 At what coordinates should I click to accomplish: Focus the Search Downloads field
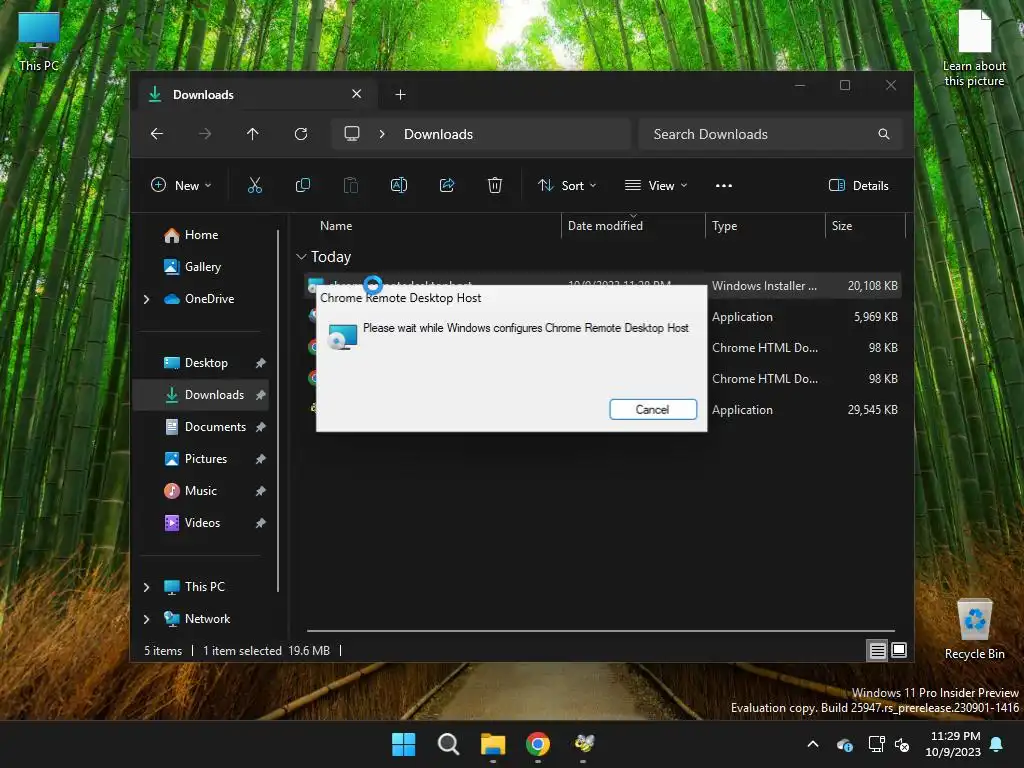coord(771,134)
